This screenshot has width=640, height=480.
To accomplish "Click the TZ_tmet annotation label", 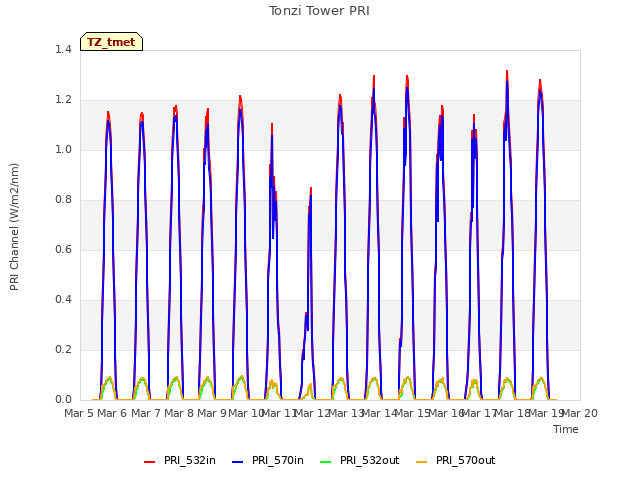I will tap(111, 42).
